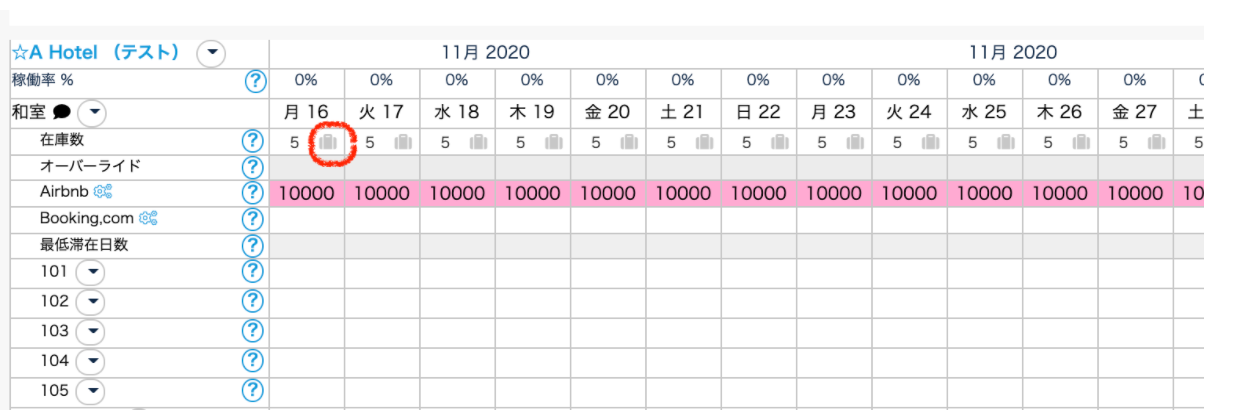Screen dimensions: 1234x418
Task: Click the suitcase icon for Monday 16
Action: 328,142
